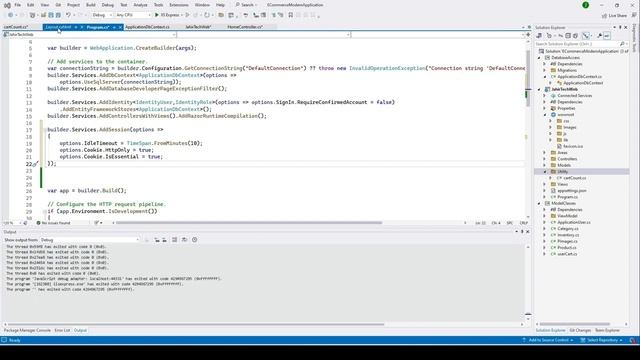Click Clear All icon in Output toolbar

(174, 240)
